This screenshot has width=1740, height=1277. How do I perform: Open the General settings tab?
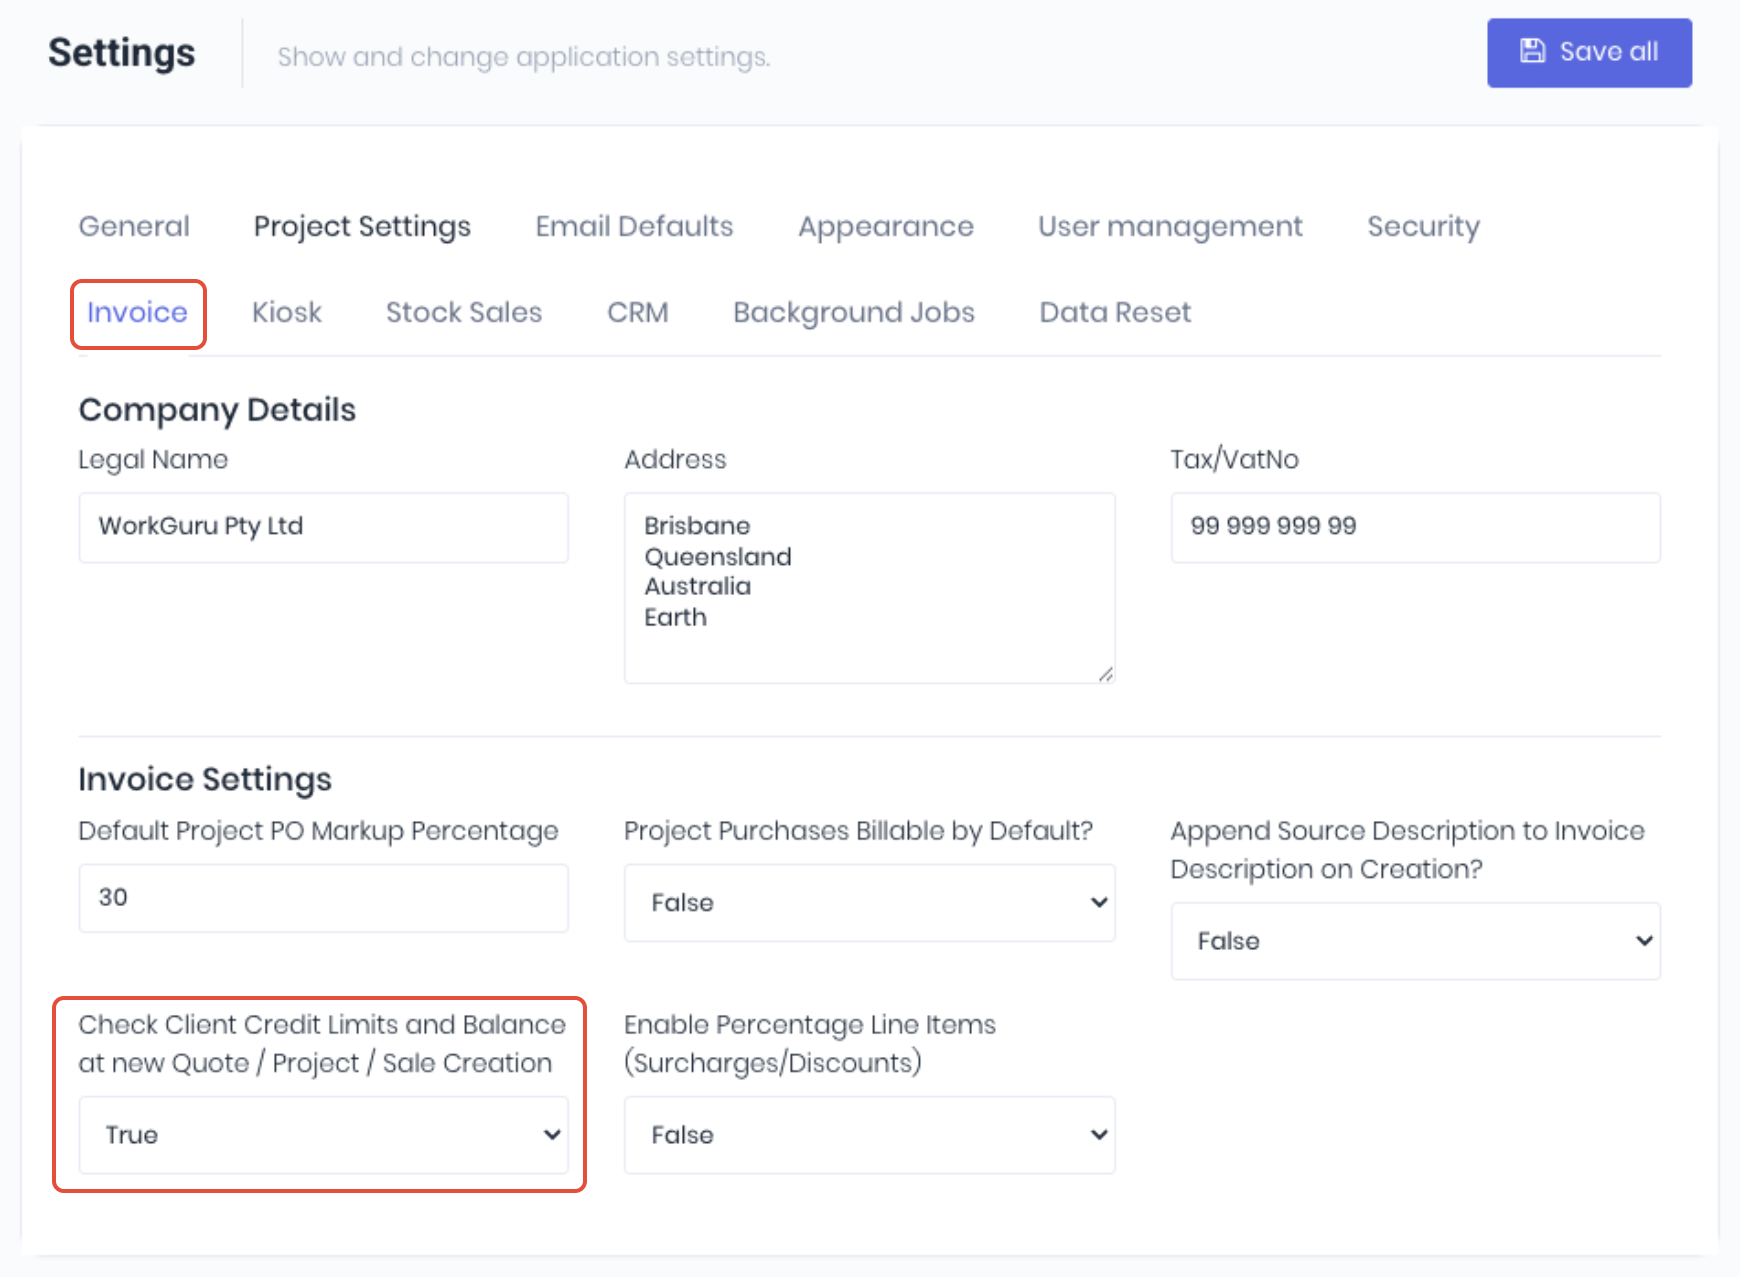134,226
